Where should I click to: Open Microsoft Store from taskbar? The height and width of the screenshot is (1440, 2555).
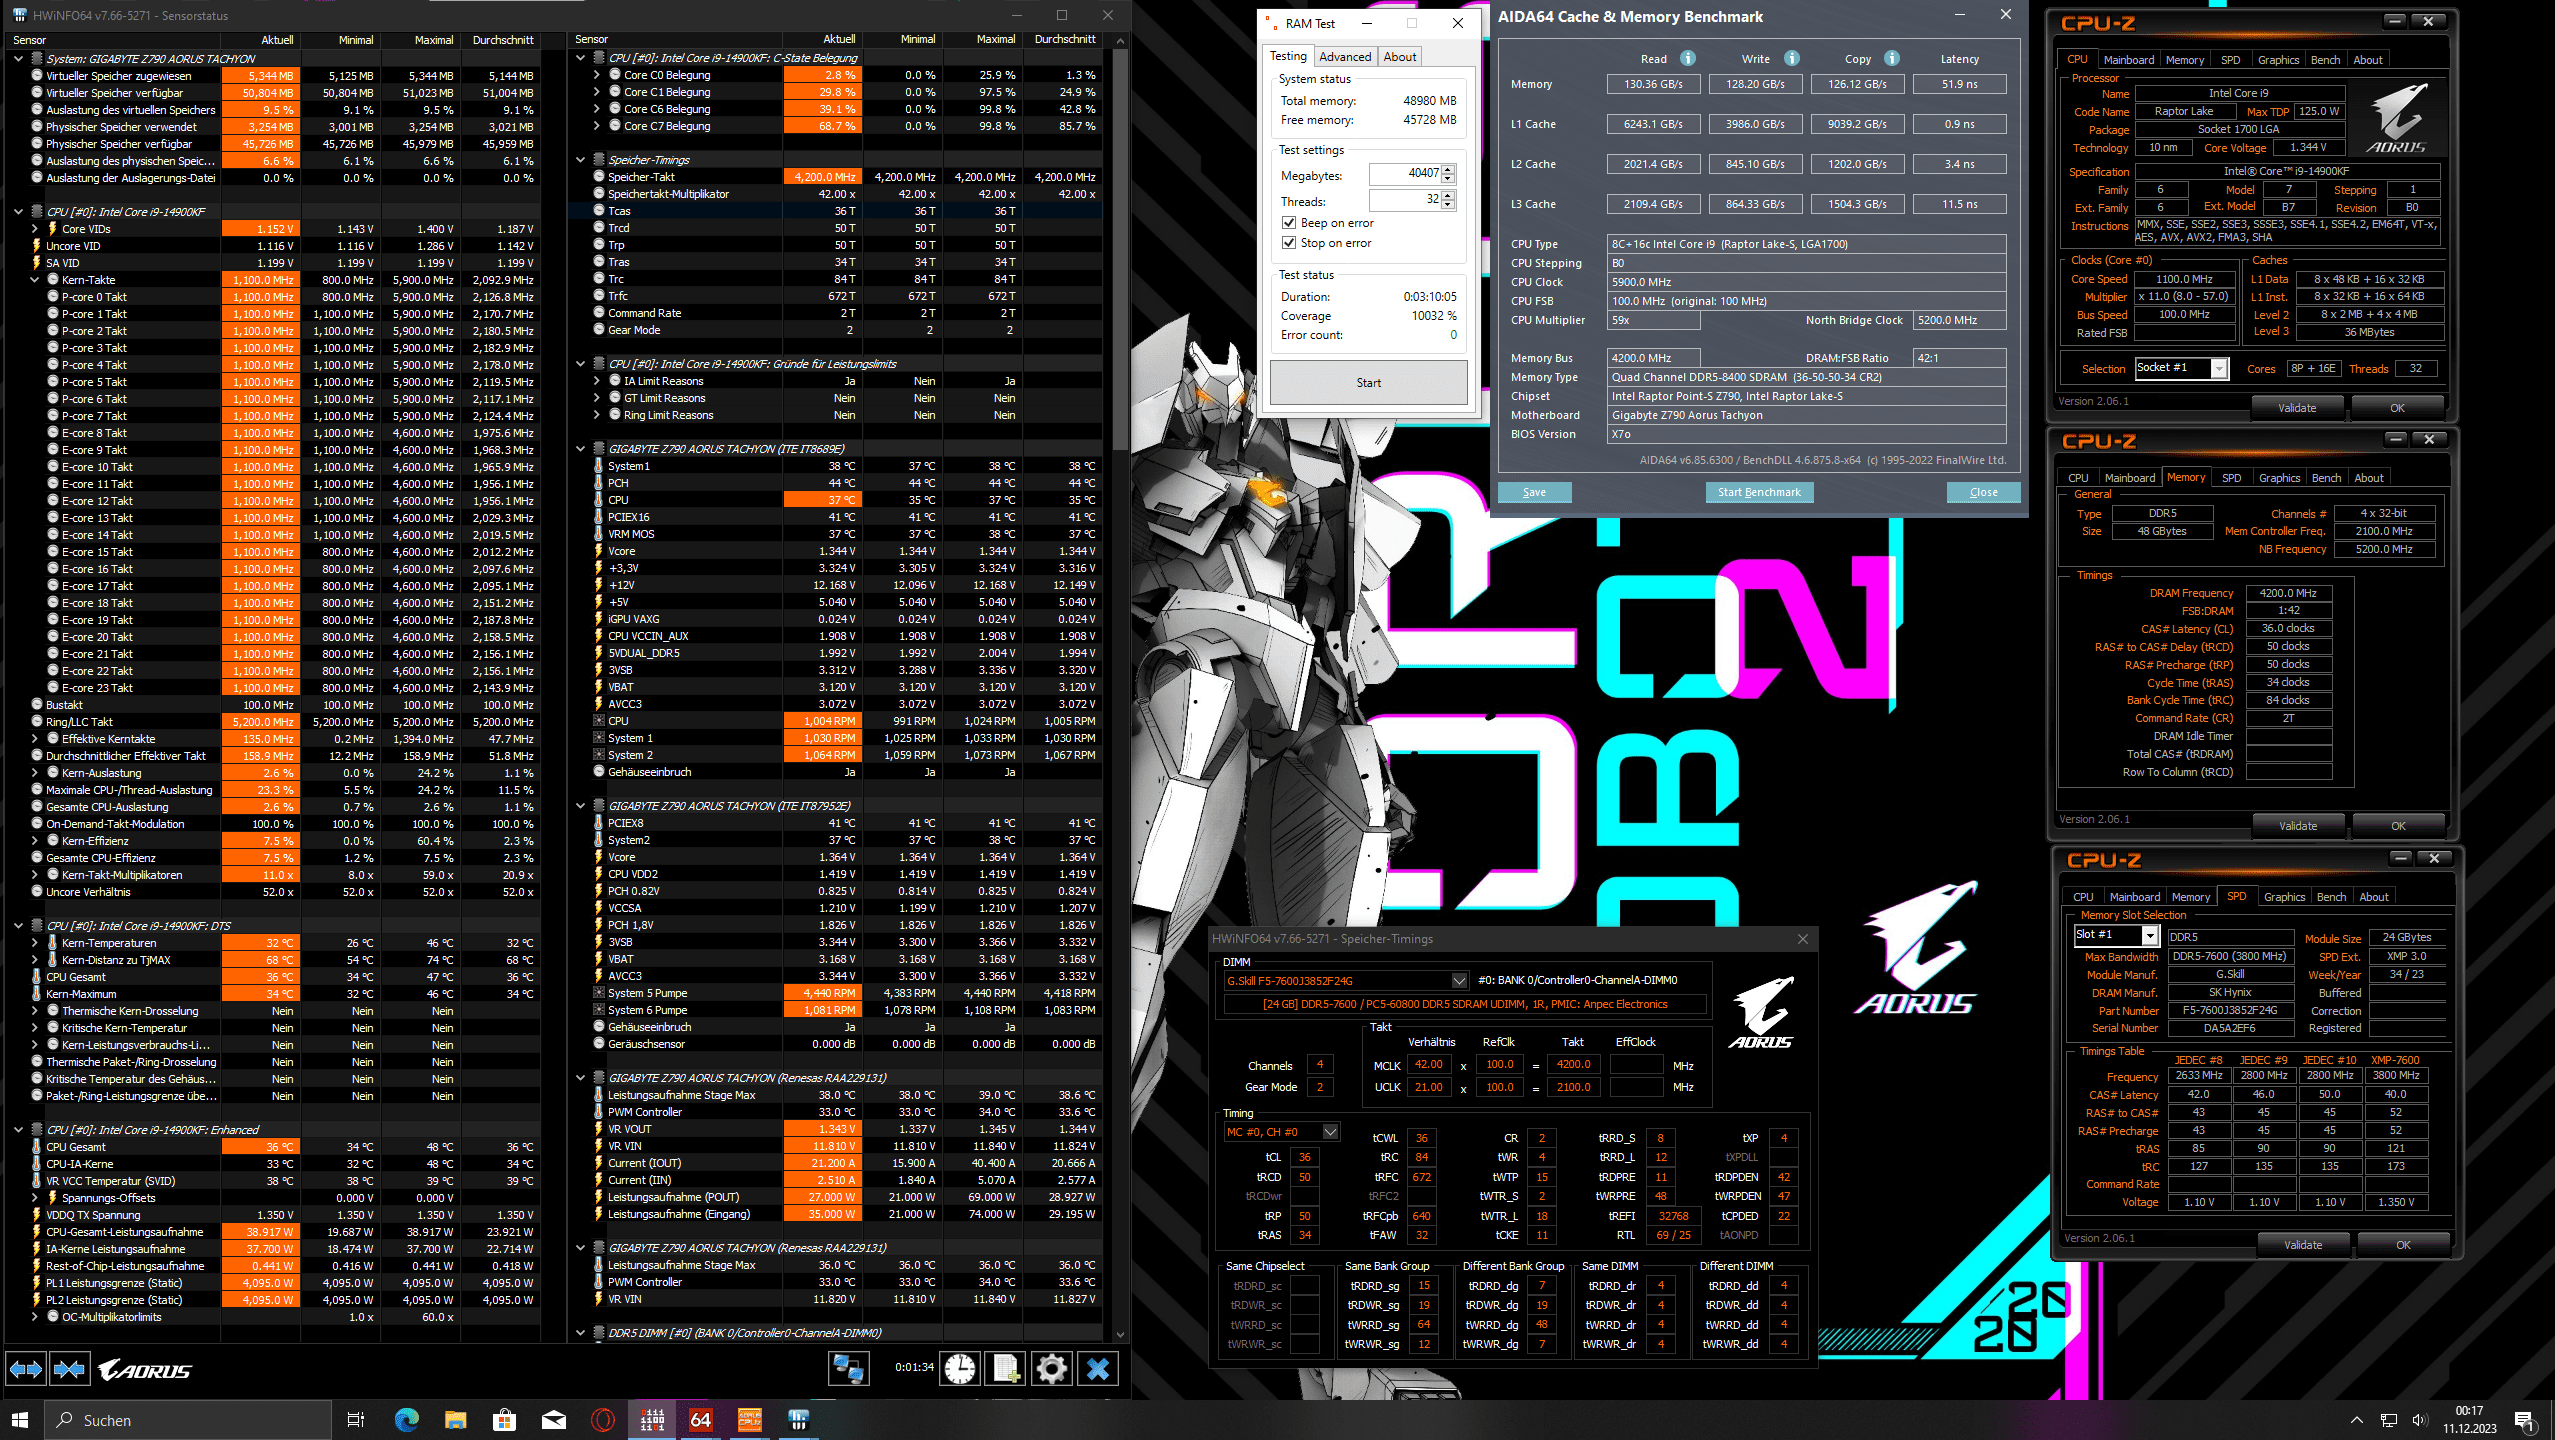pyautogui.click(x=505, y=1420)
